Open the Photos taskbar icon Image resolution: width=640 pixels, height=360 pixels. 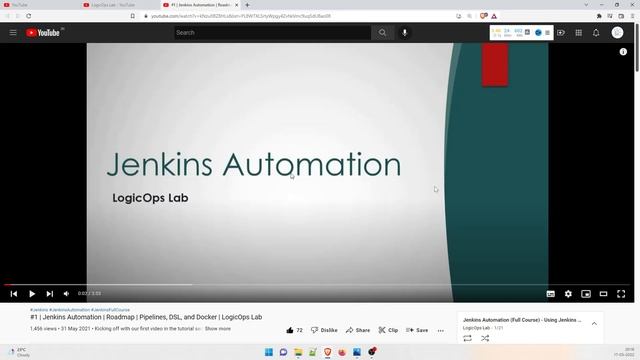click(x=357, y=352)
